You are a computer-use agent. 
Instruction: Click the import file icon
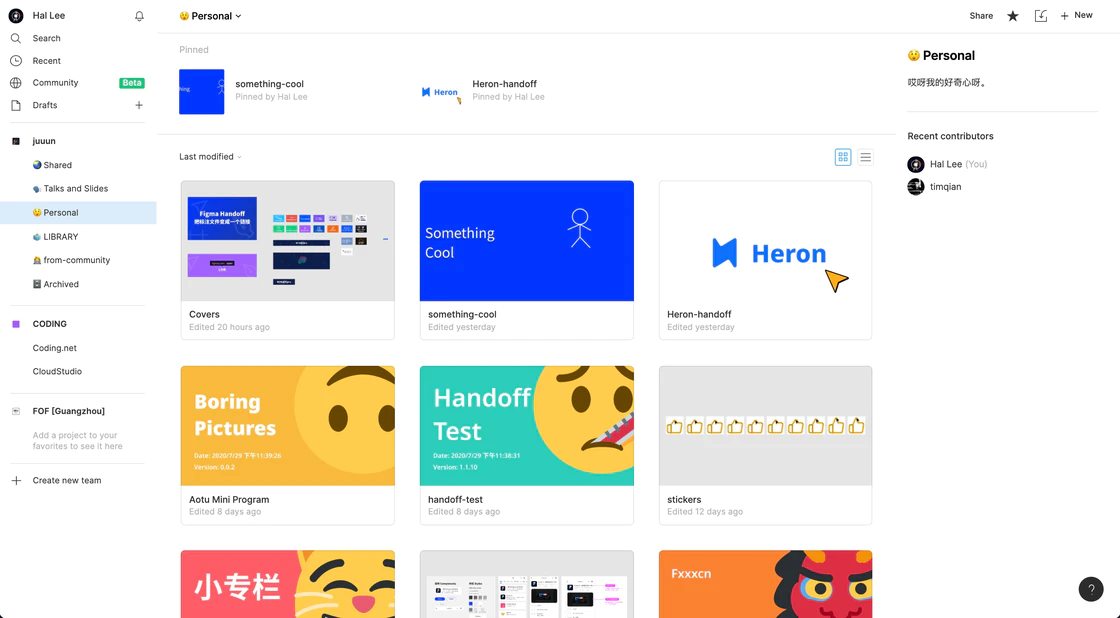click(x=1041, y=16)
